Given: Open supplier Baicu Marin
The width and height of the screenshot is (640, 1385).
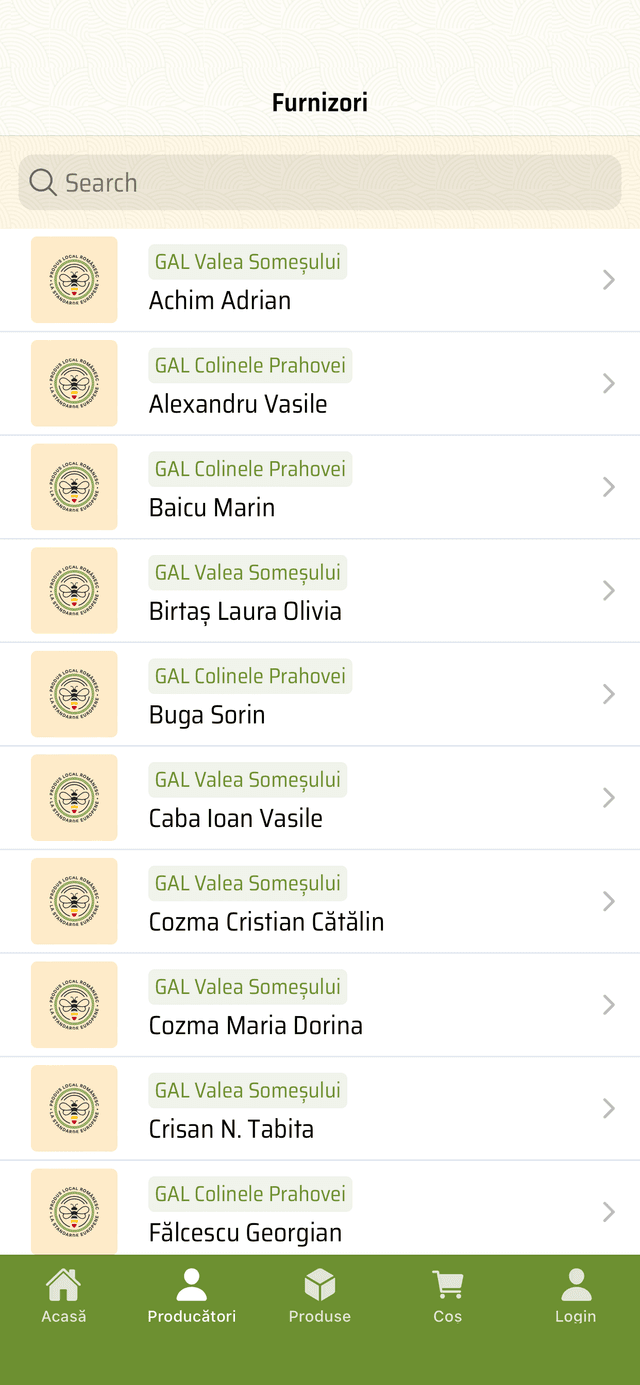Looking at the screenshot, I should (x=212, y=508).
